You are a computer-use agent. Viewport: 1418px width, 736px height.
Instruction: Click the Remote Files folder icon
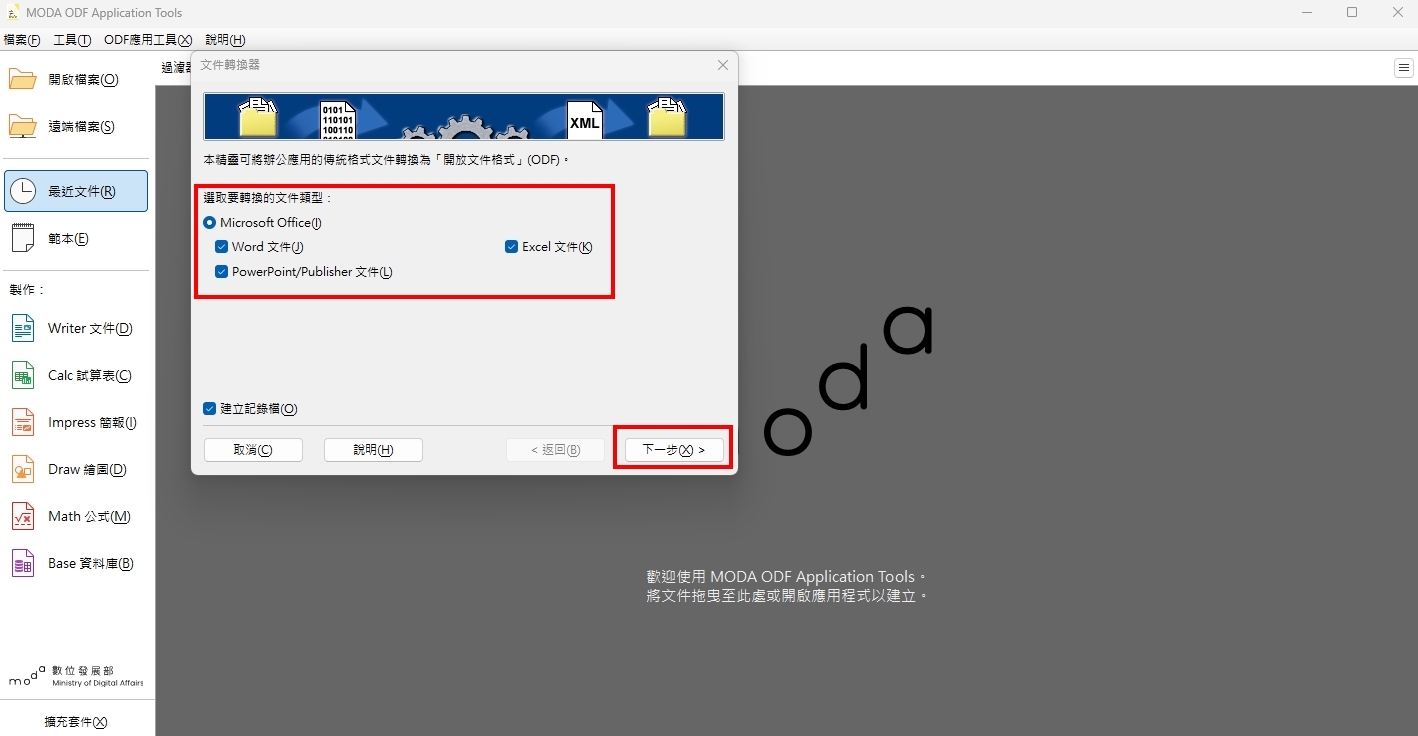coord(23,126)
